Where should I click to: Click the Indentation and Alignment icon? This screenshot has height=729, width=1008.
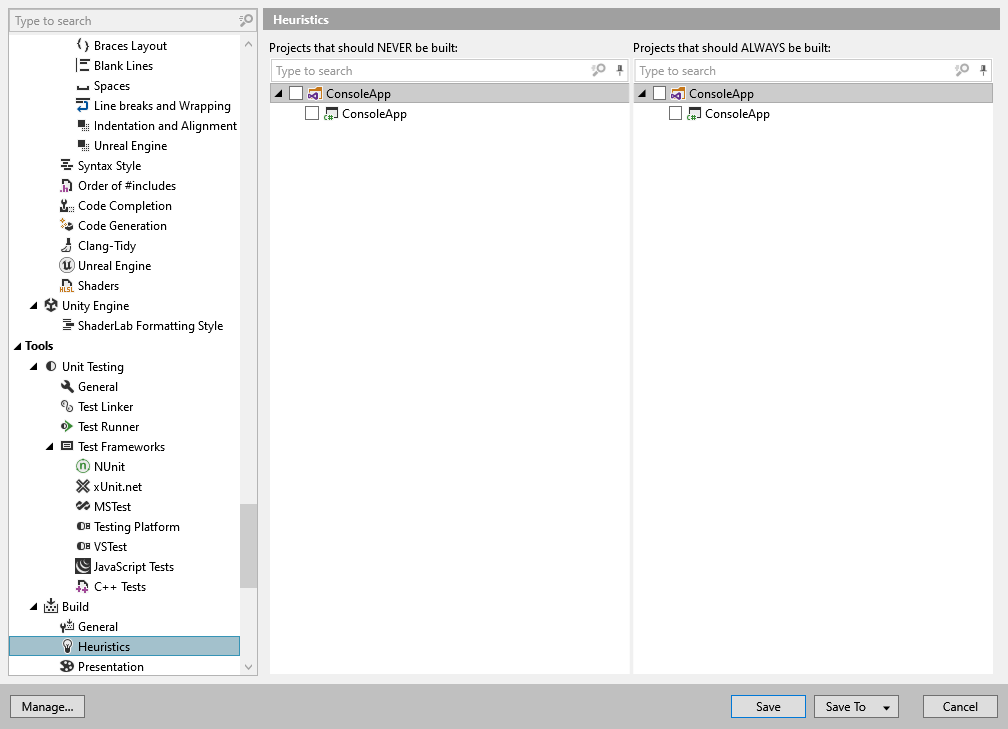point(83,125)
